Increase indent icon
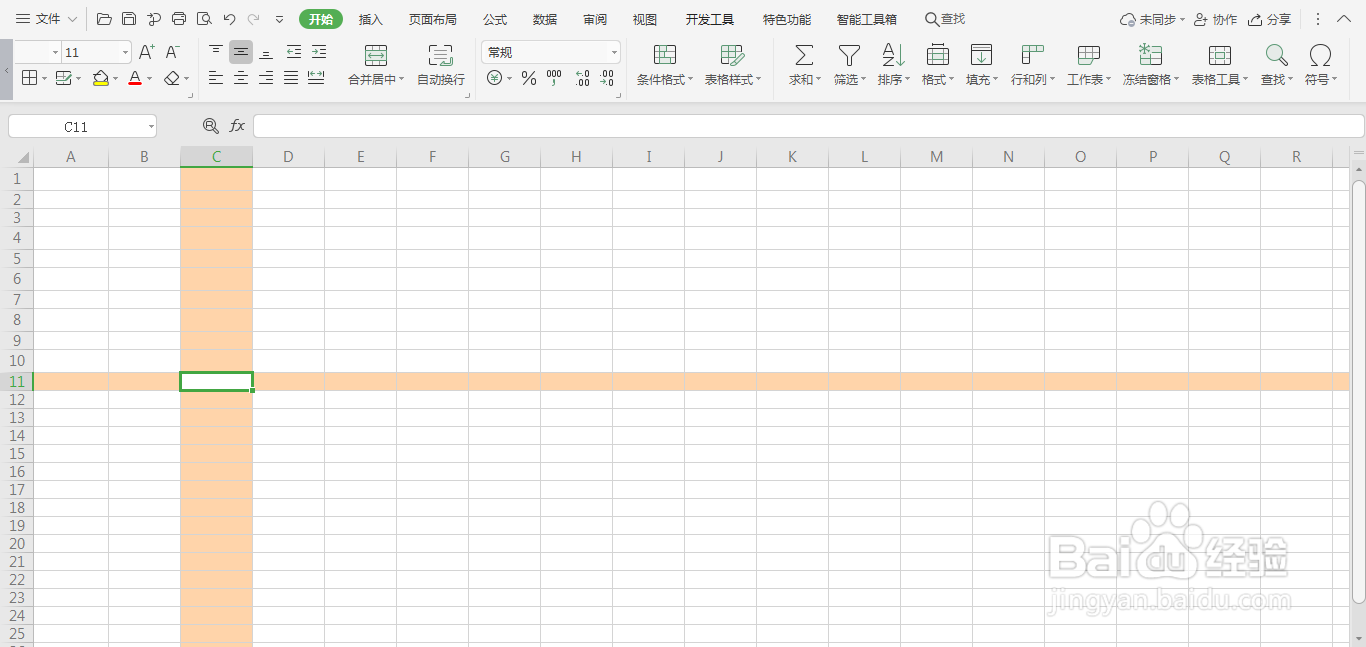The image size is (1366, 647). pos(319,52)
